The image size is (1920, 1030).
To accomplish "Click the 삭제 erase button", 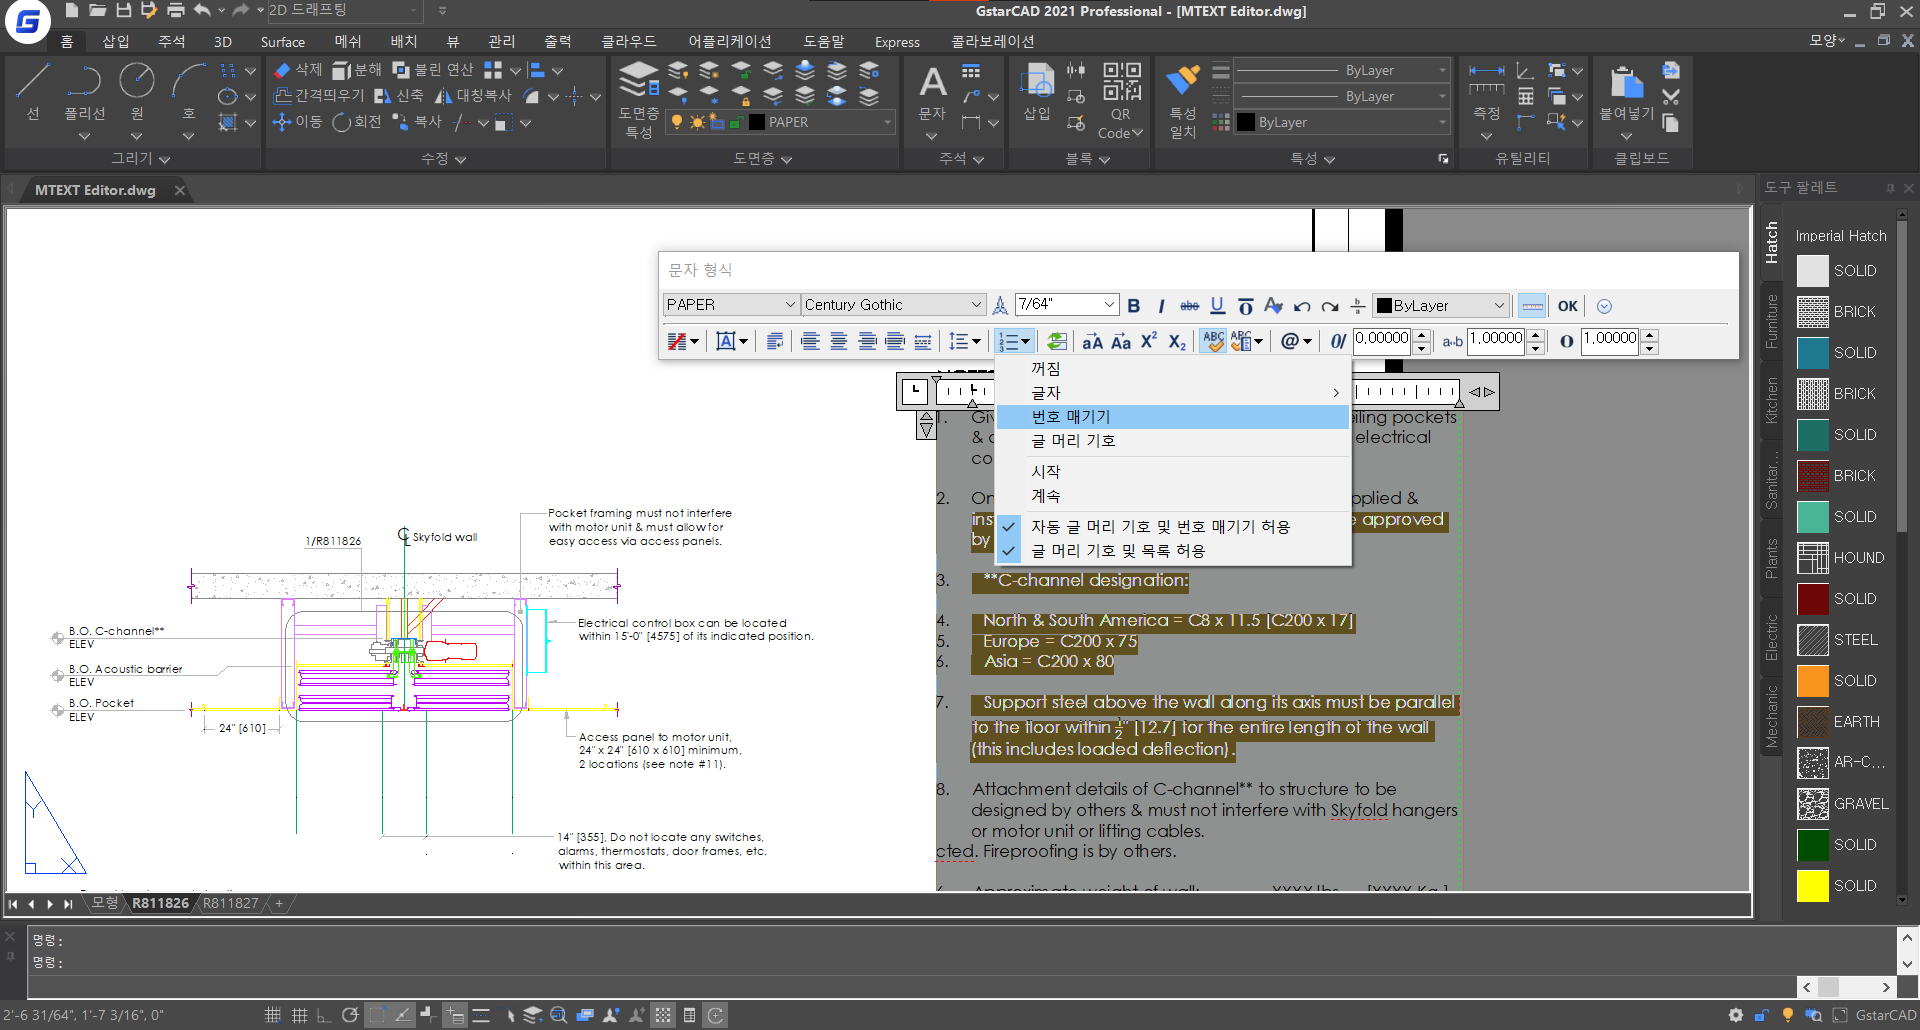I will coord(298,70).
